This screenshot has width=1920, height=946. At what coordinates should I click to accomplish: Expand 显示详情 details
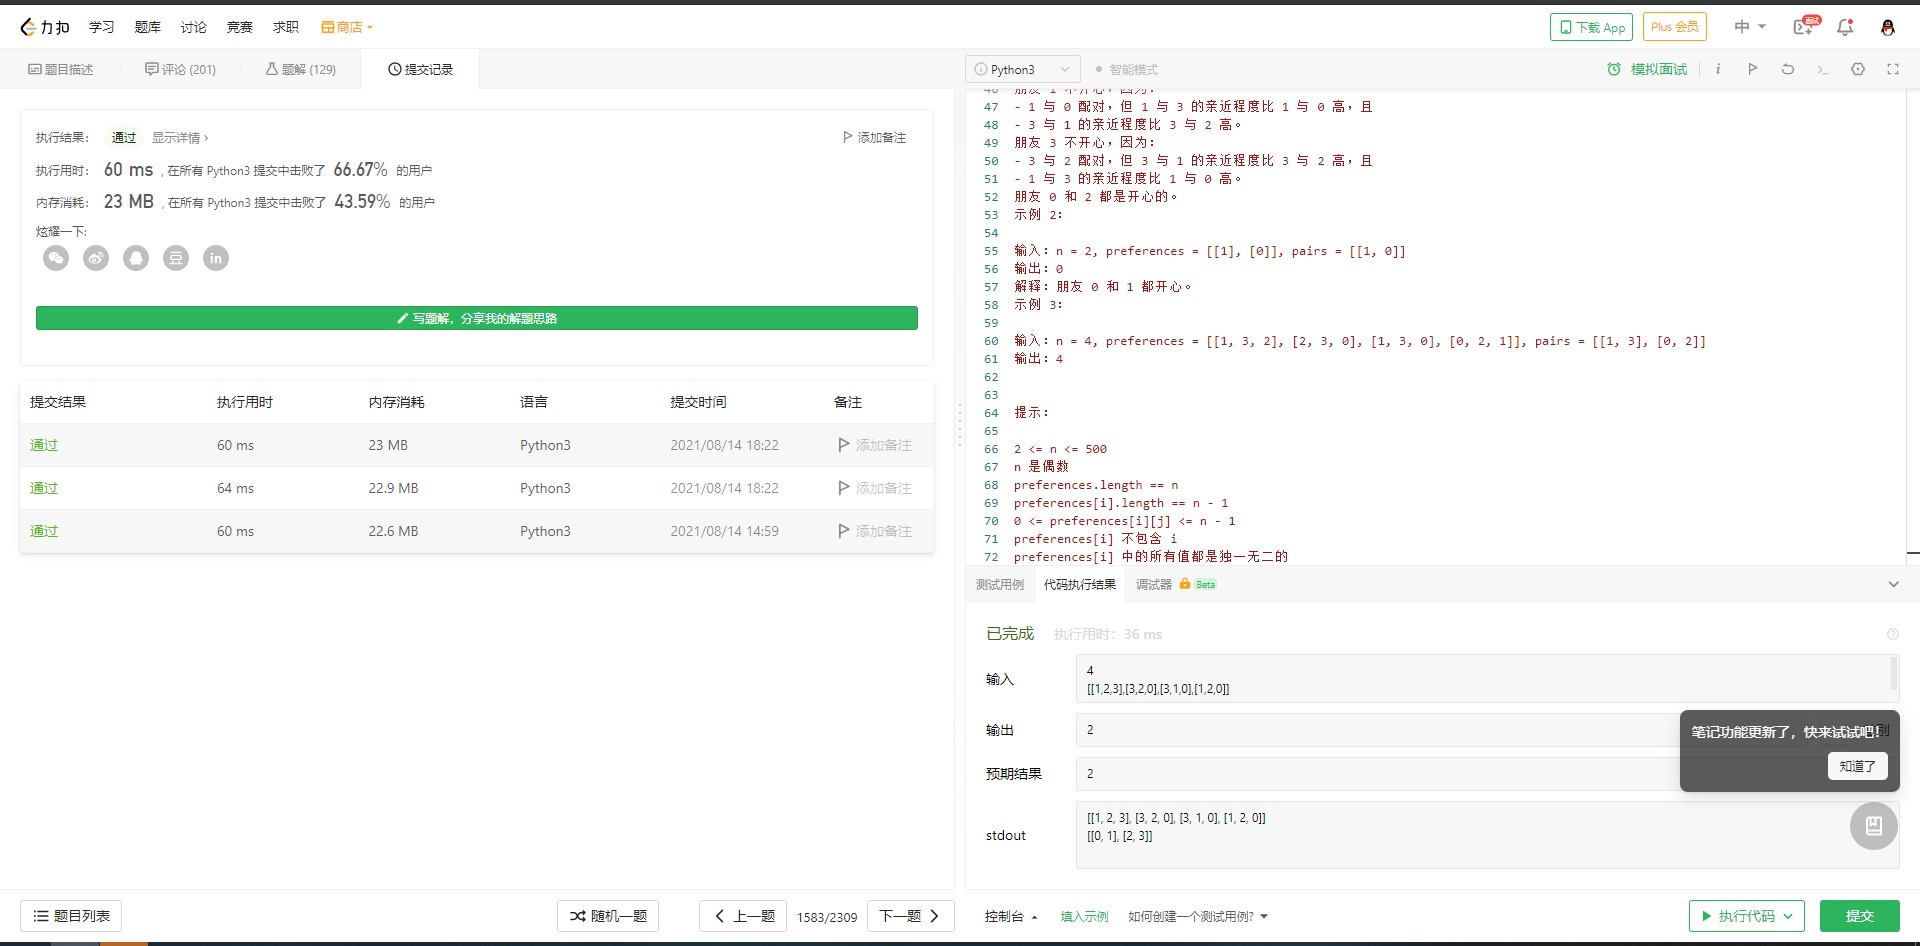coord(180,137)
